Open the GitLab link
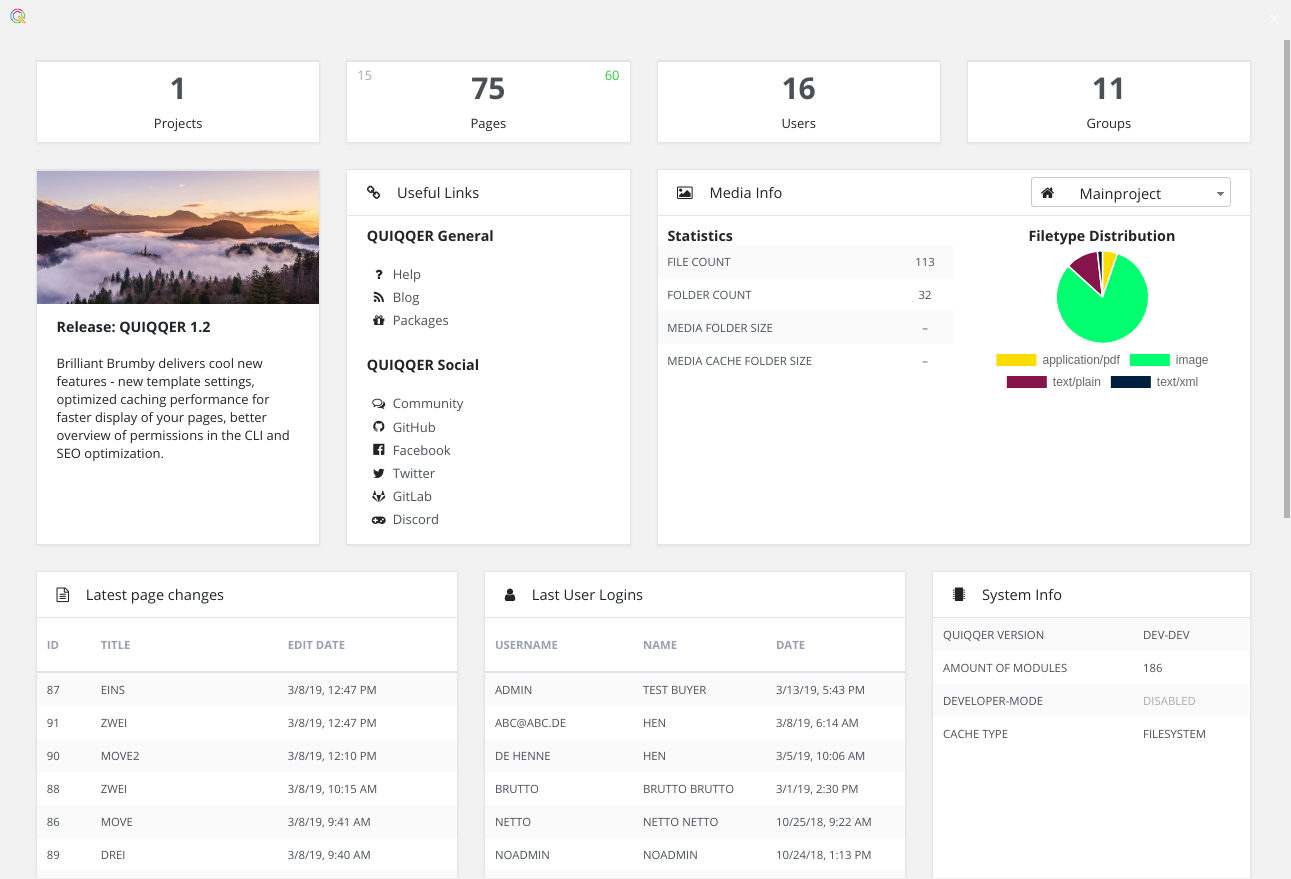 [x=412, y=496]
